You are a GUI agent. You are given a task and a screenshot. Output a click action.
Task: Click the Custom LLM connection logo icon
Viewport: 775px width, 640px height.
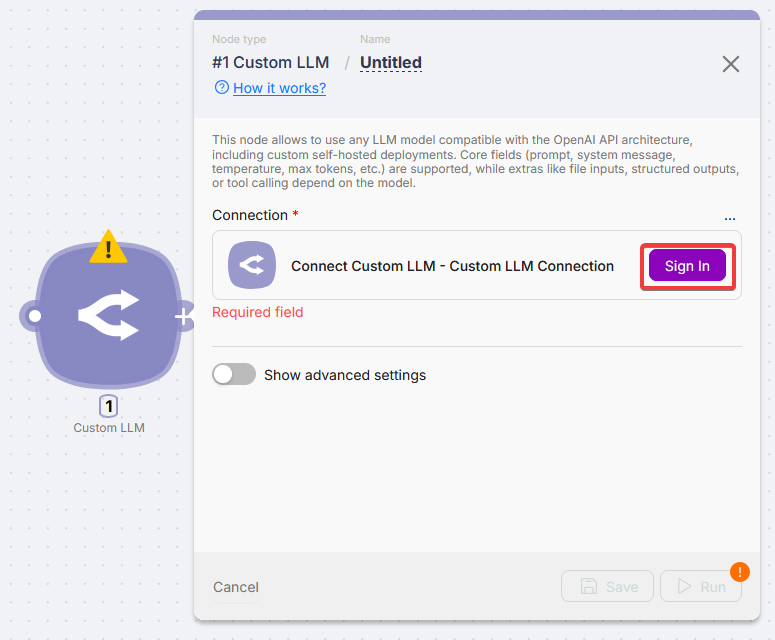click(252, 265)
